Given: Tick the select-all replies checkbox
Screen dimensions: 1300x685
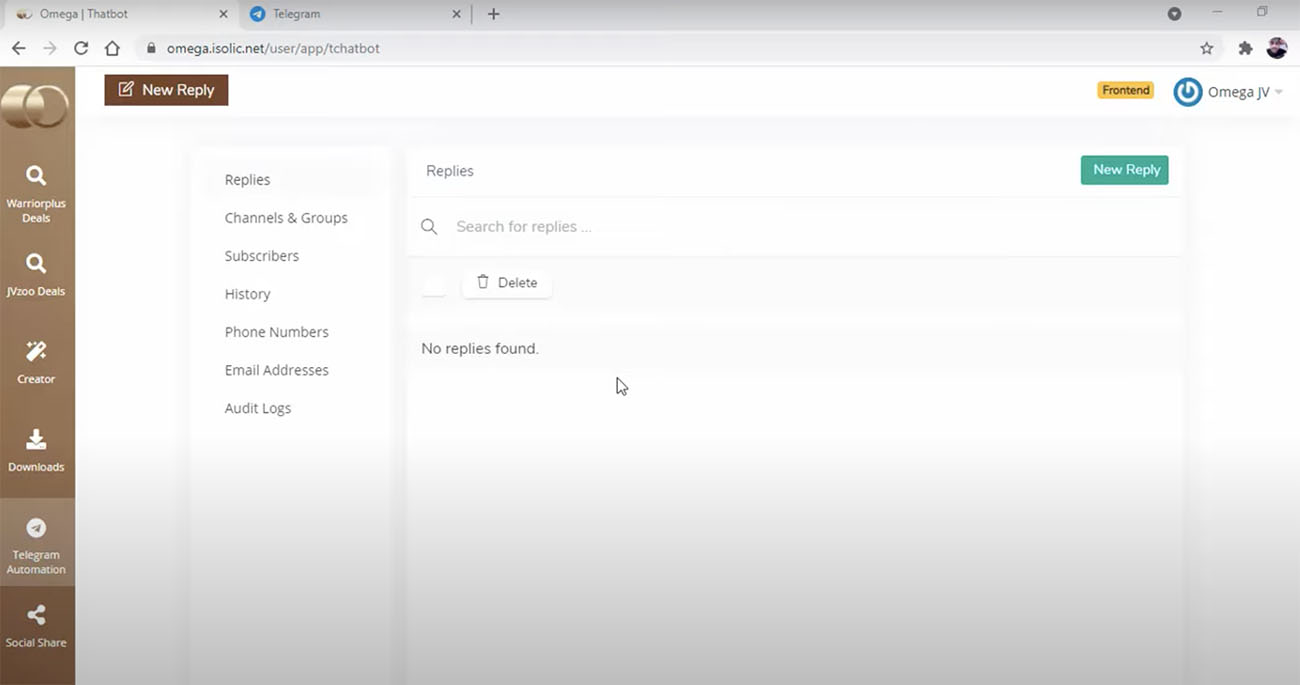Looking at the screenshot, I should tap(434, 284).
